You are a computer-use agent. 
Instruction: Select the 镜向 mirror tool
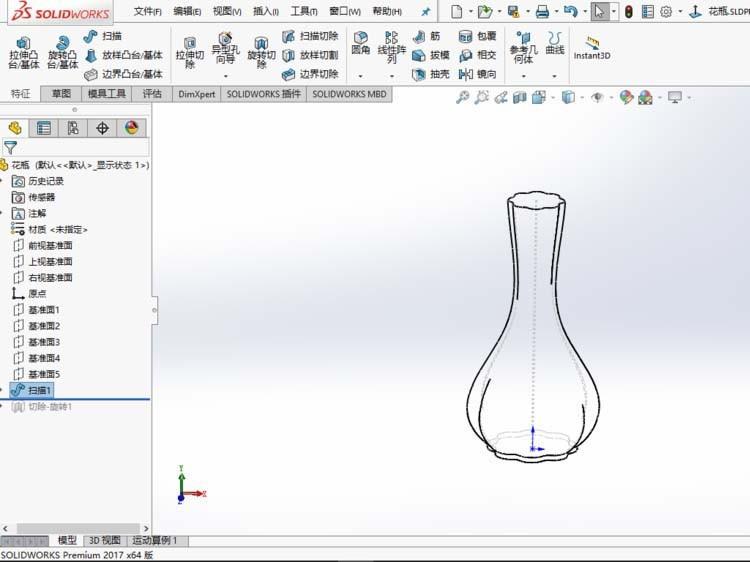pyautogui.click(x=477, y=74)
